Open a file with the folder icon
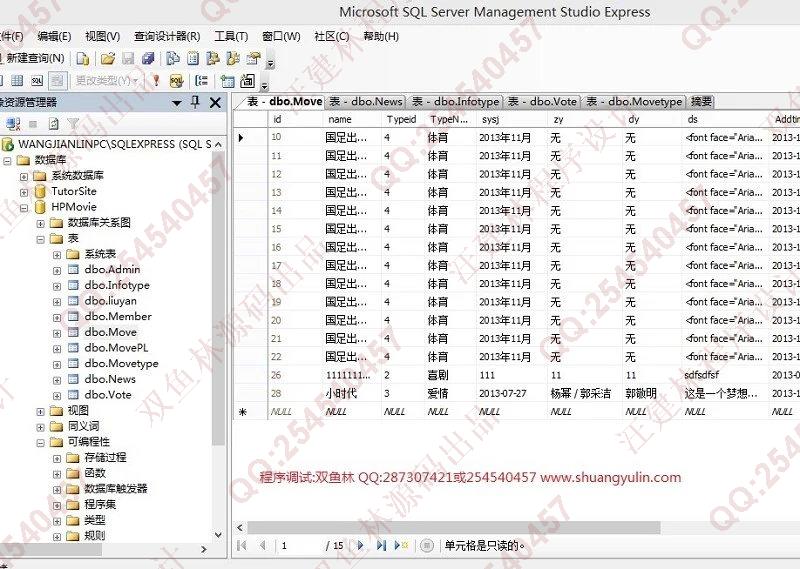 tap(108, 59)
